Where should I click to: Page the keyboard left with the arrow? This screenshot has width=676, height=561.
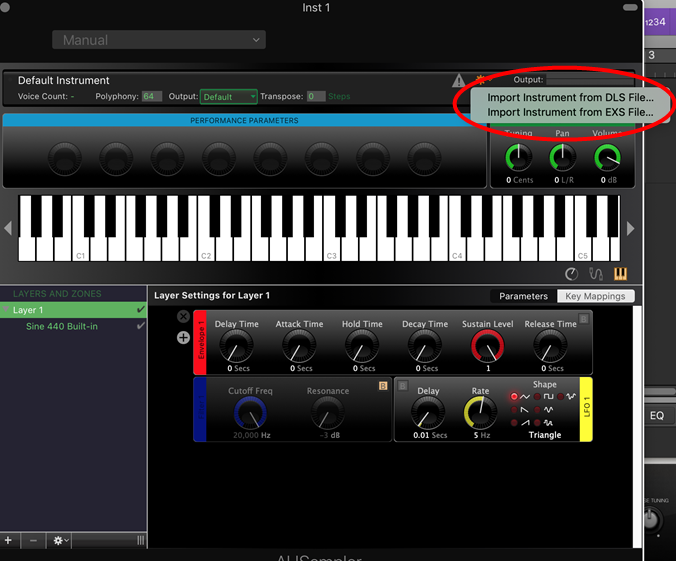8,228
